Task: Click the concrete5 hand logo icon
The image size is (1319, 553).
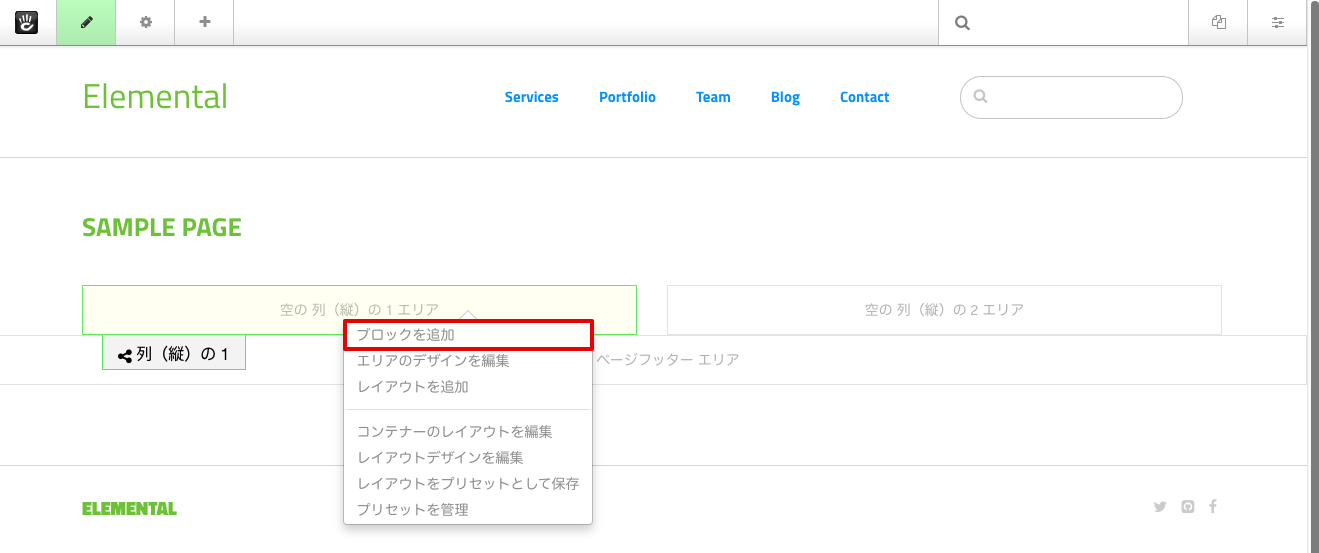Action: (27, 22)
